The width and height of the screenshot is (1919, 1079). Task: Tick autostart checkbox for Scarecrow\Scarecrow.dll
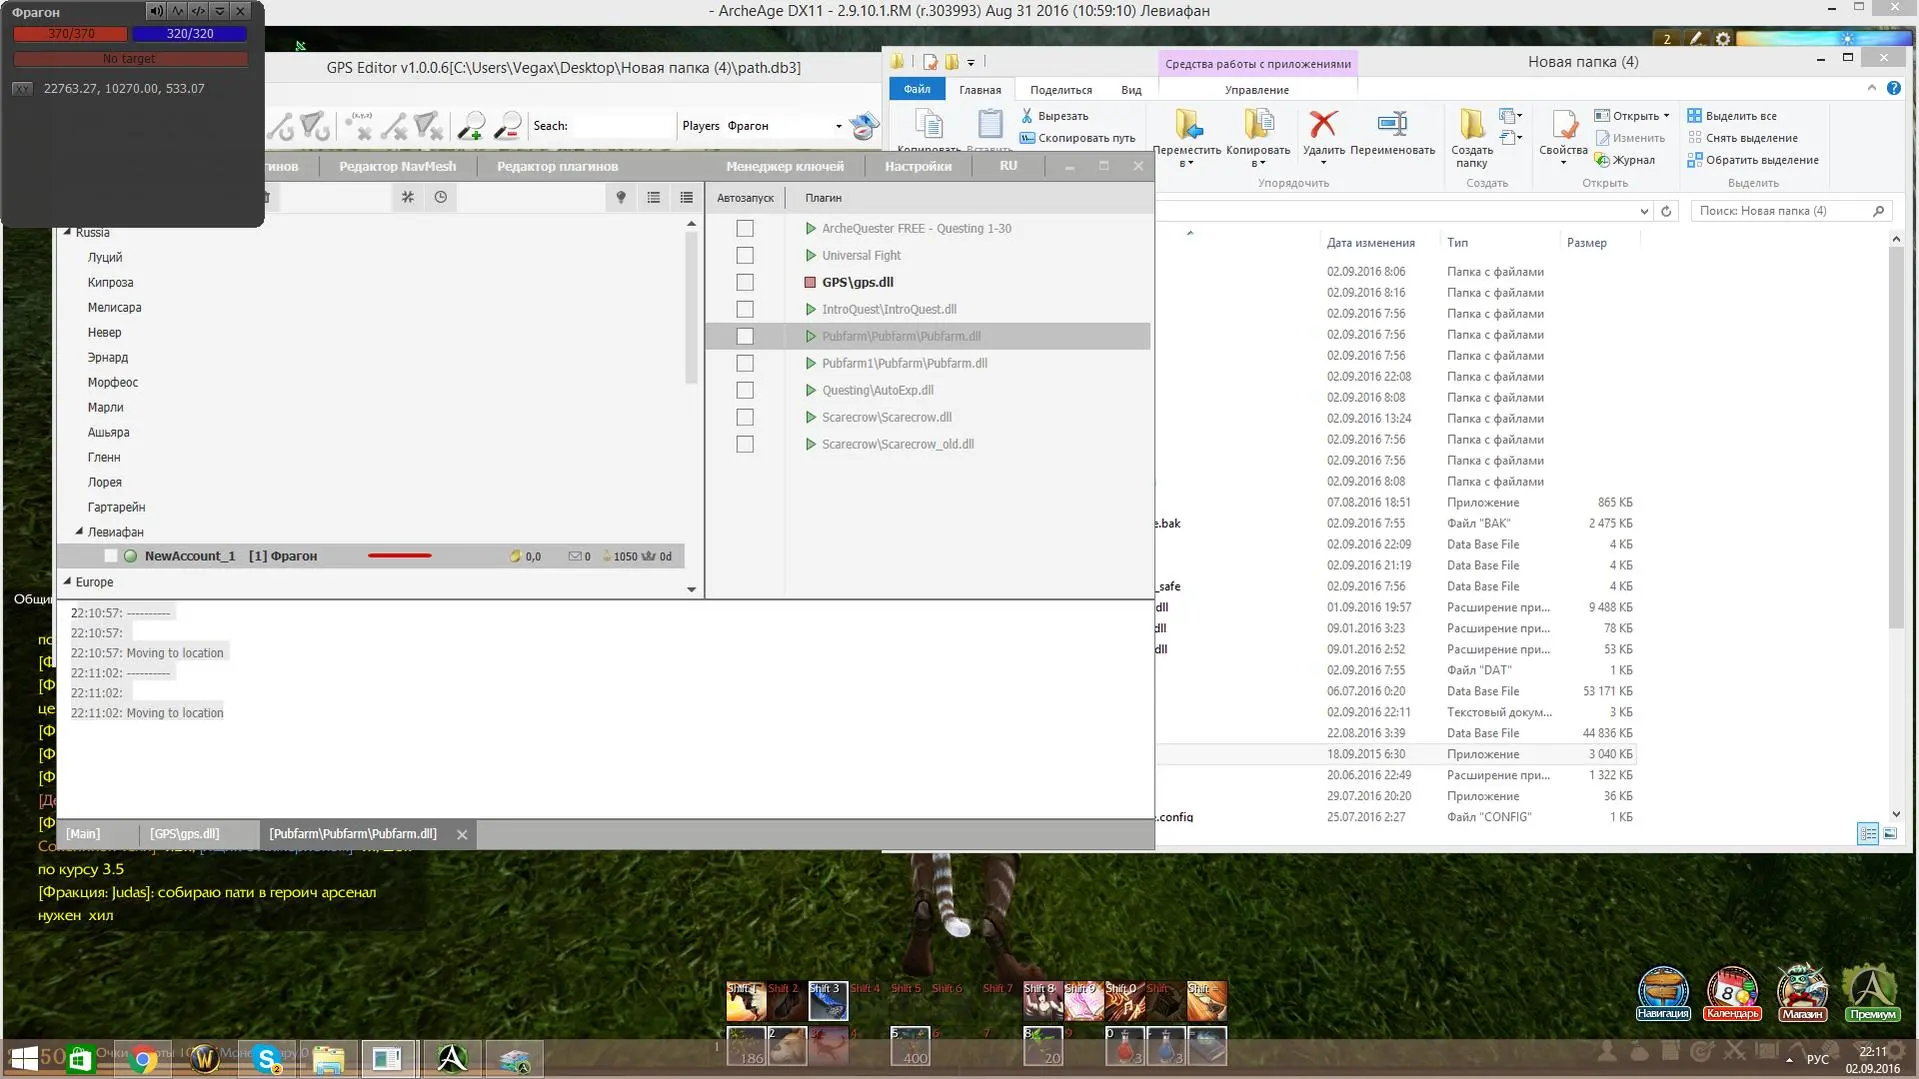point(745,417)
